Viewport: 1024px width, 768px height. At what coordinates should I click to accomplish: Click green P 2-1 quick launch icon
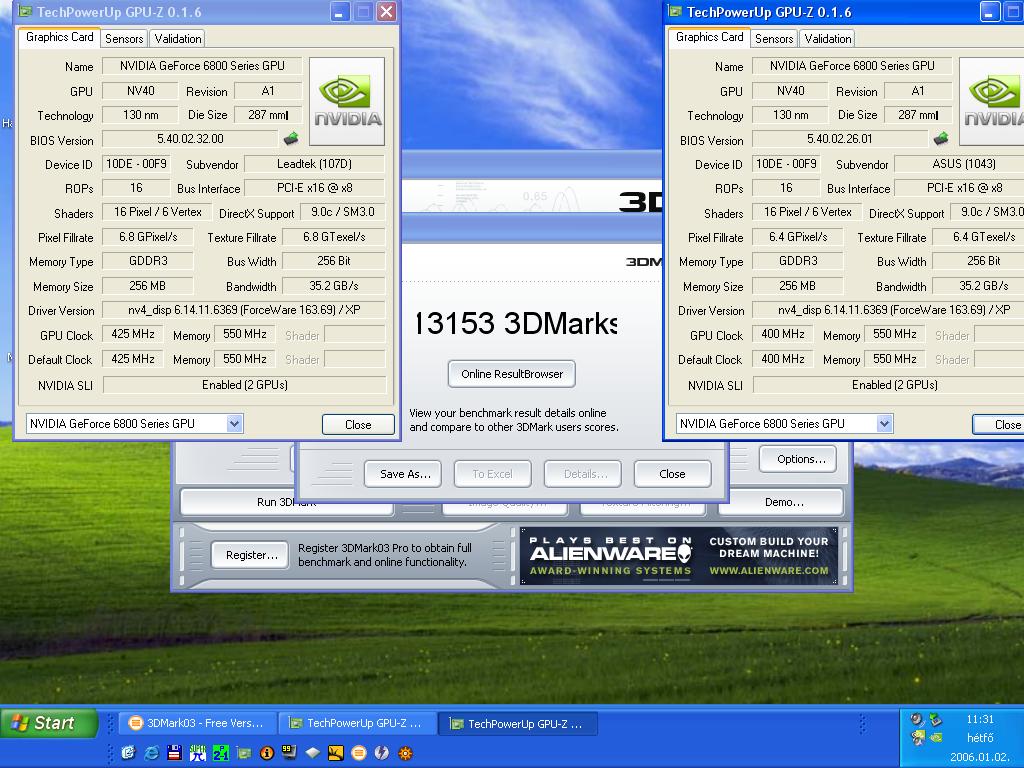(221, 753)
